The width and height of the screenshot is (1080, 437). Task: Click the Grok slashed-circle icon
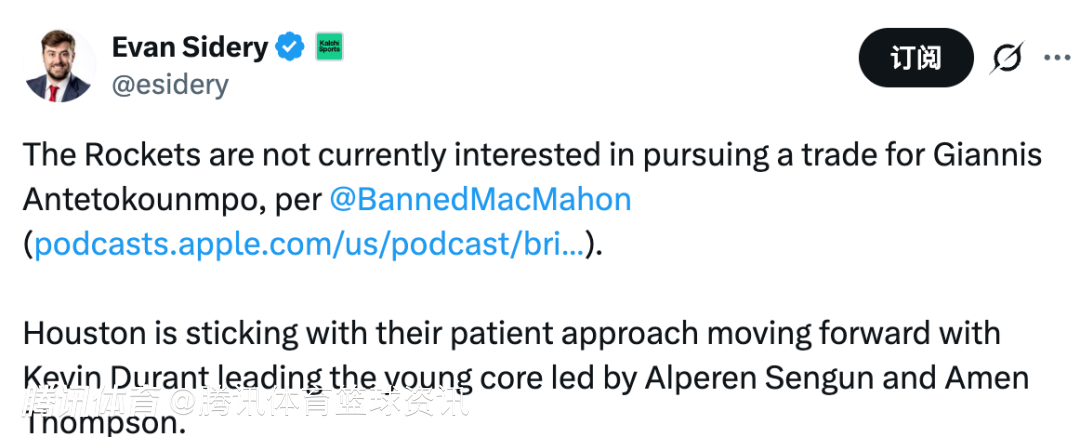coord(1006,59)
